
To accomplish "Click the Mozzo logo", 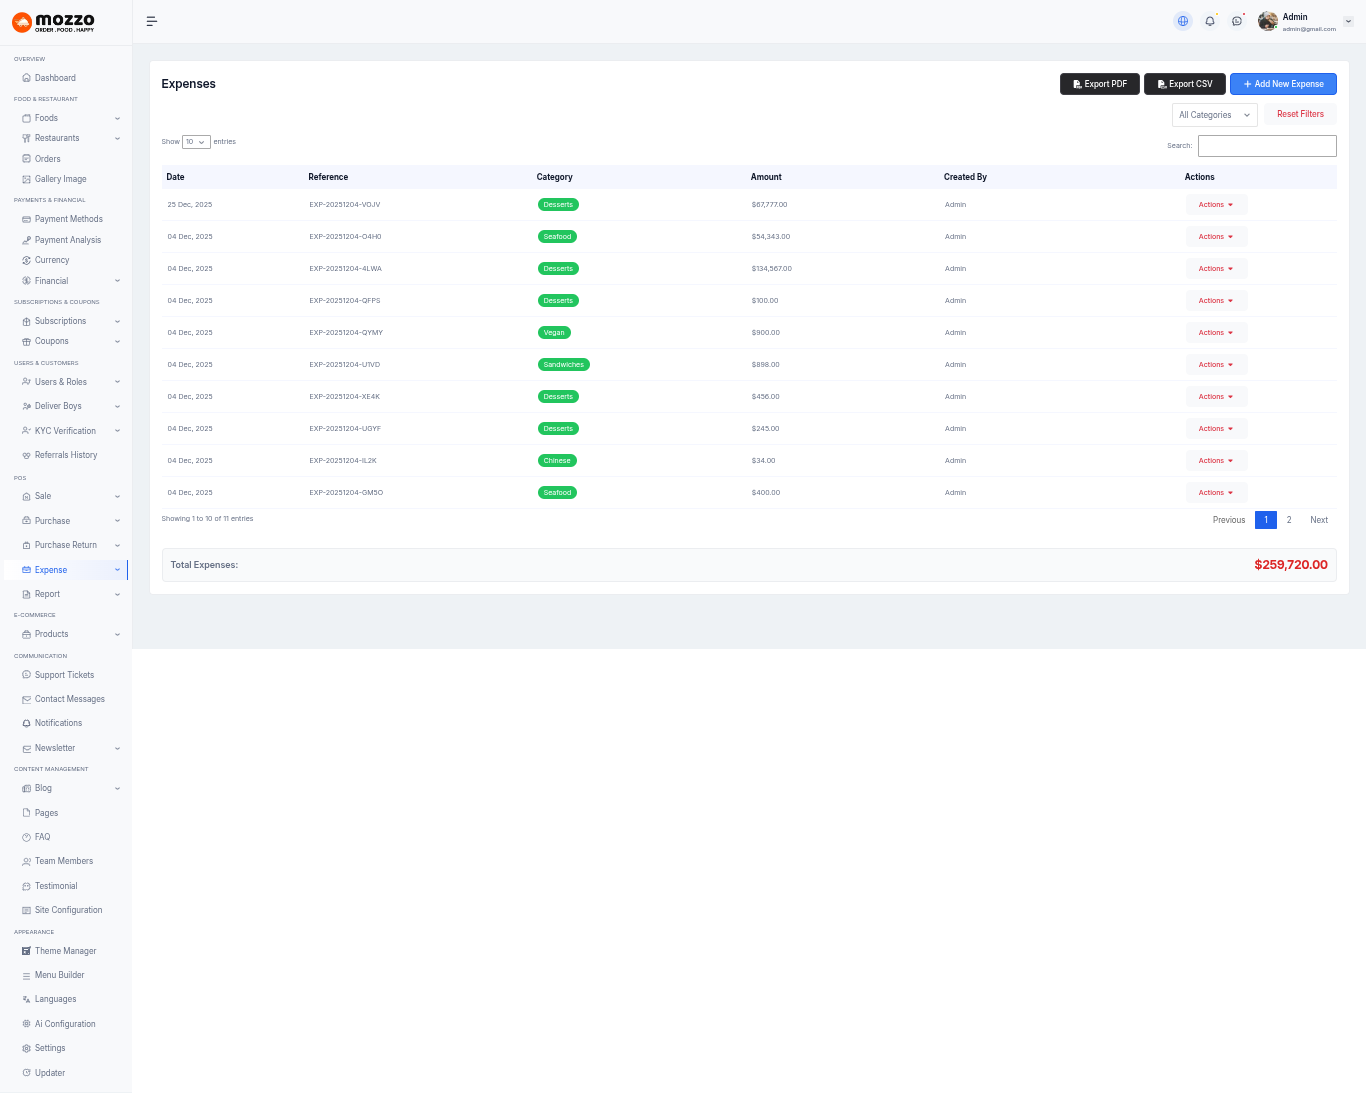I will tap(54, 22).
